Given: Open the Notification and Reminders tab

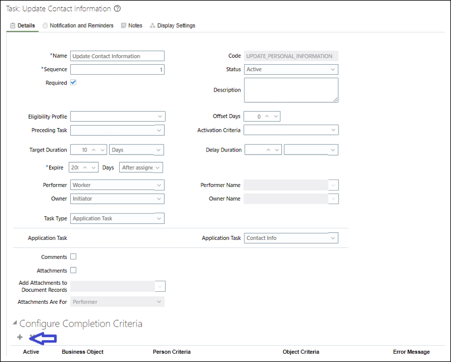Looking at the screenshot, I should [x=78, y=26].
